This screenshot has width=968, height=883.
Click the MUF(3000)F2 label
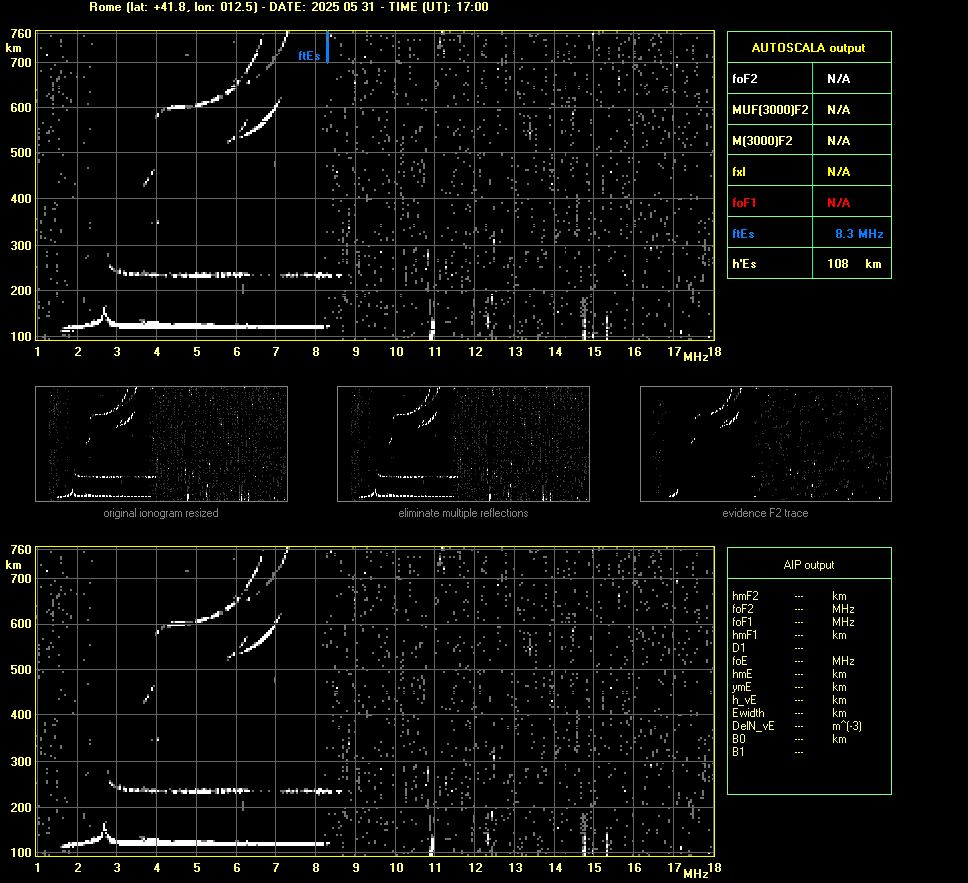click(x=770, y=110)
